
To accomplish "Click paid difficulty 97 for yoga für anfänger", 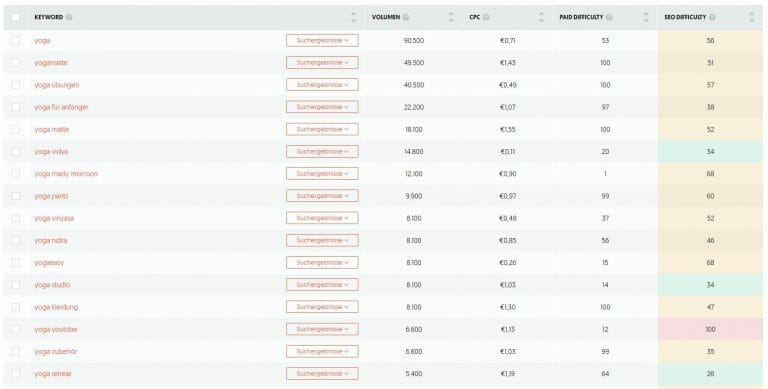I will [x=605, y=107].
